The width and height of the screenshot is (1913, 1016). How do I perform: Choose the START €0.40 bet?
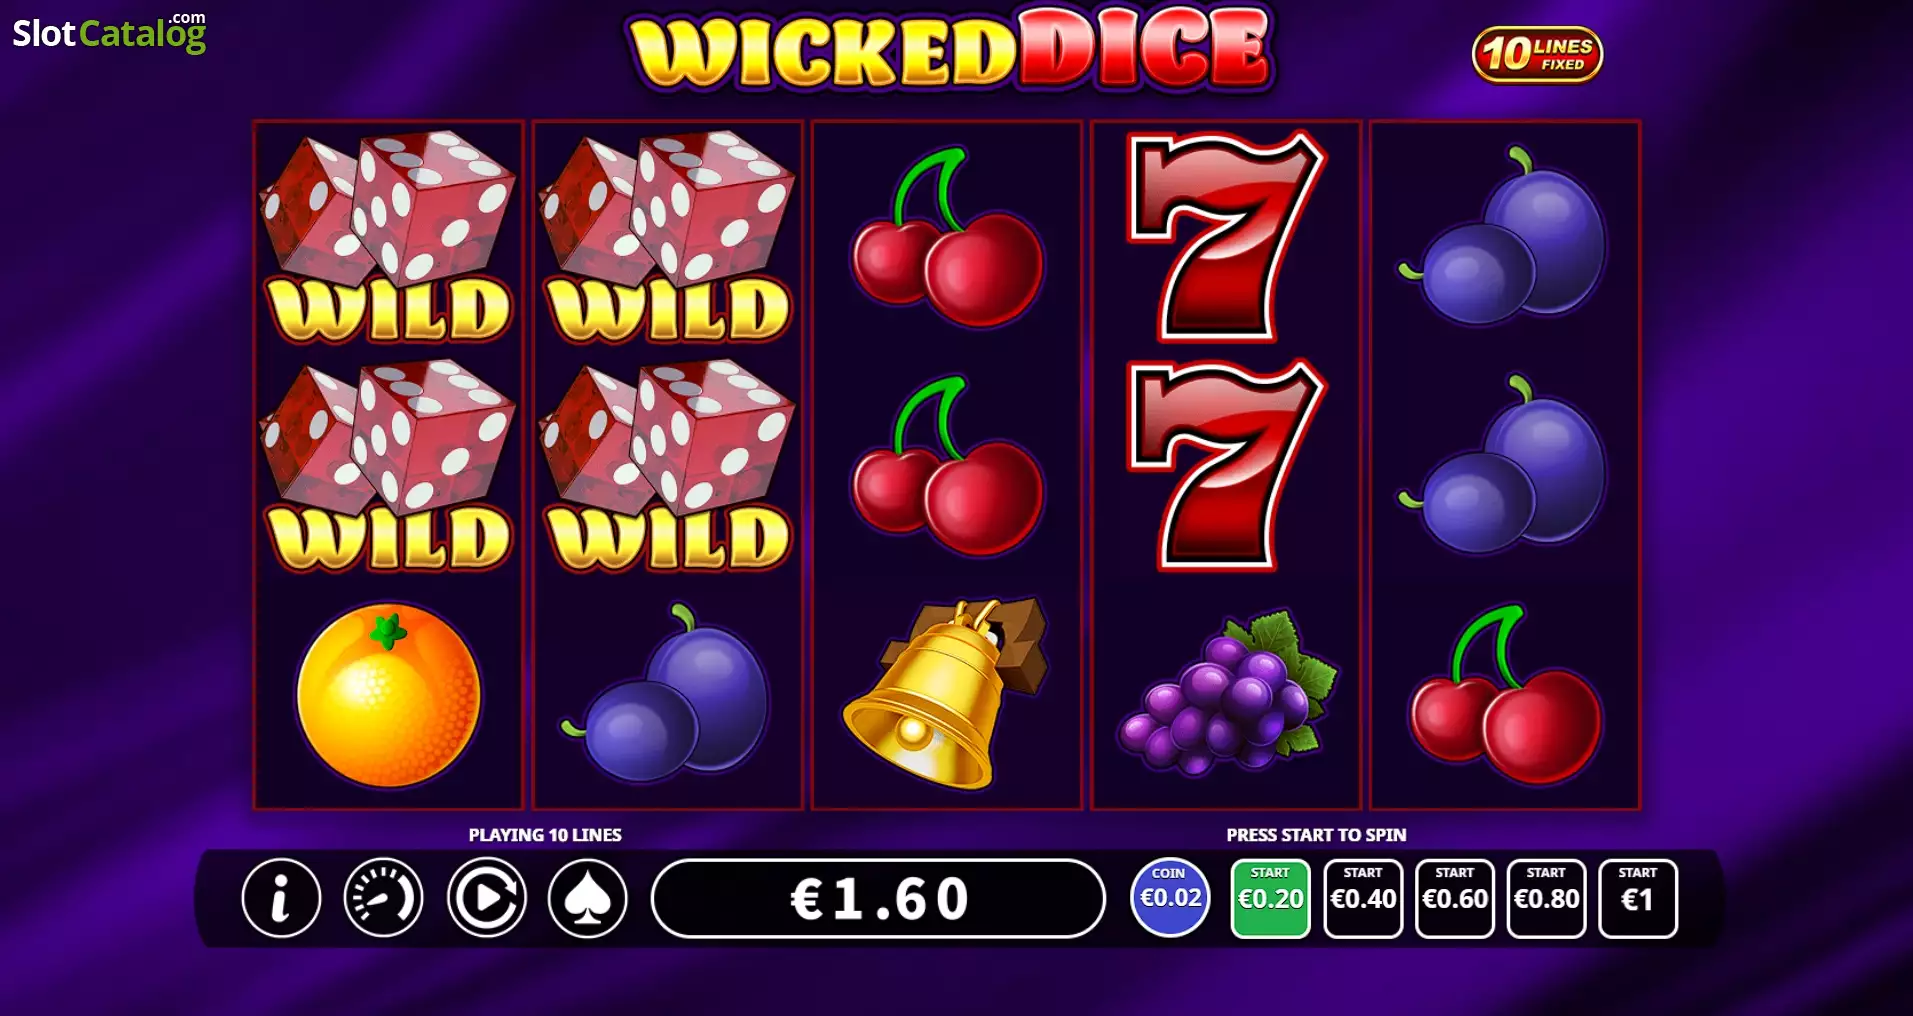1363,898
